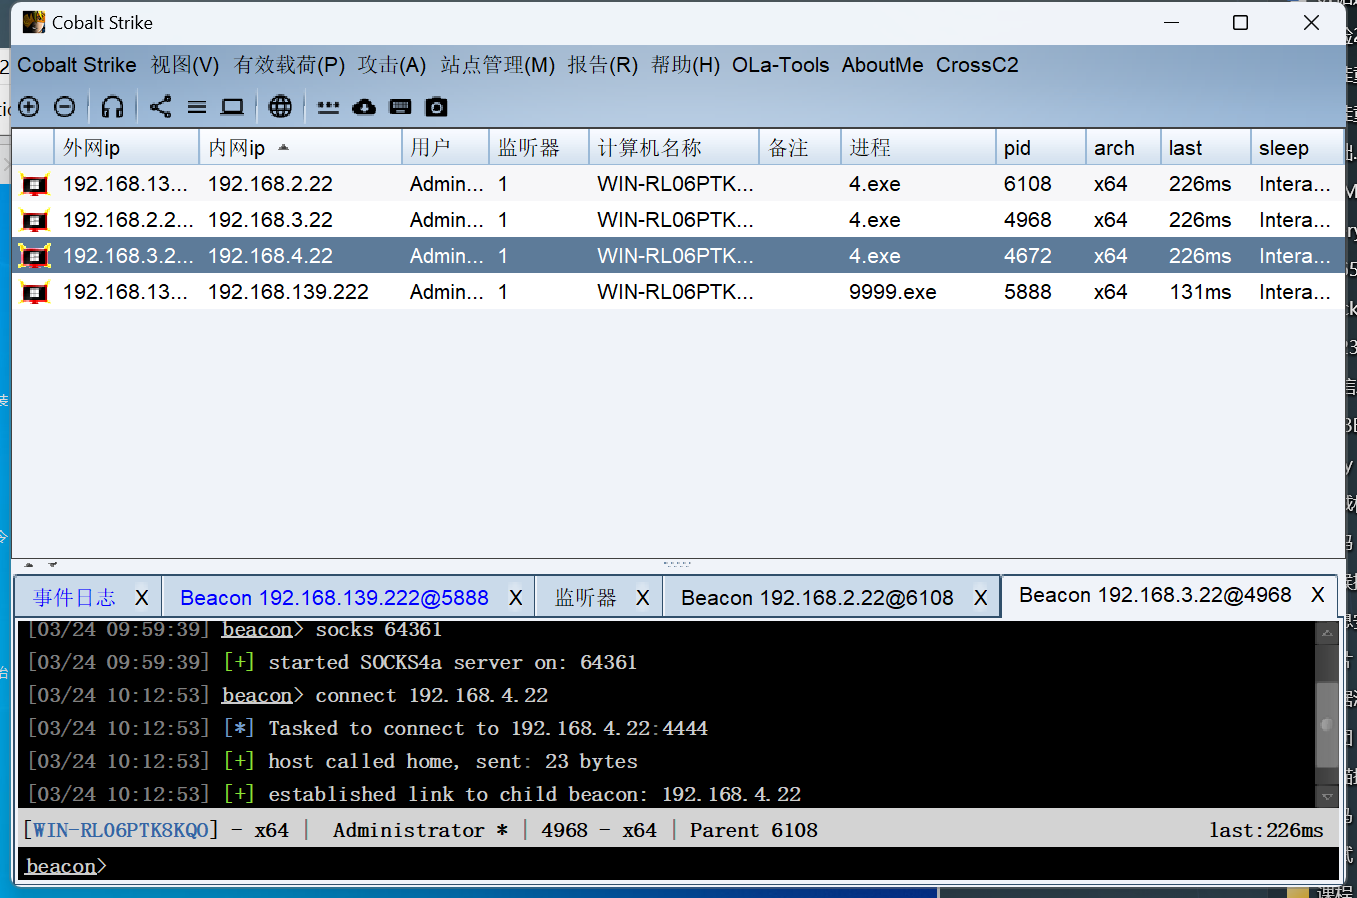Screen dimensions: 1357x898
Task: Close Beacon 192.168.3.22@4968 tab
Action: pos(1318,595)
